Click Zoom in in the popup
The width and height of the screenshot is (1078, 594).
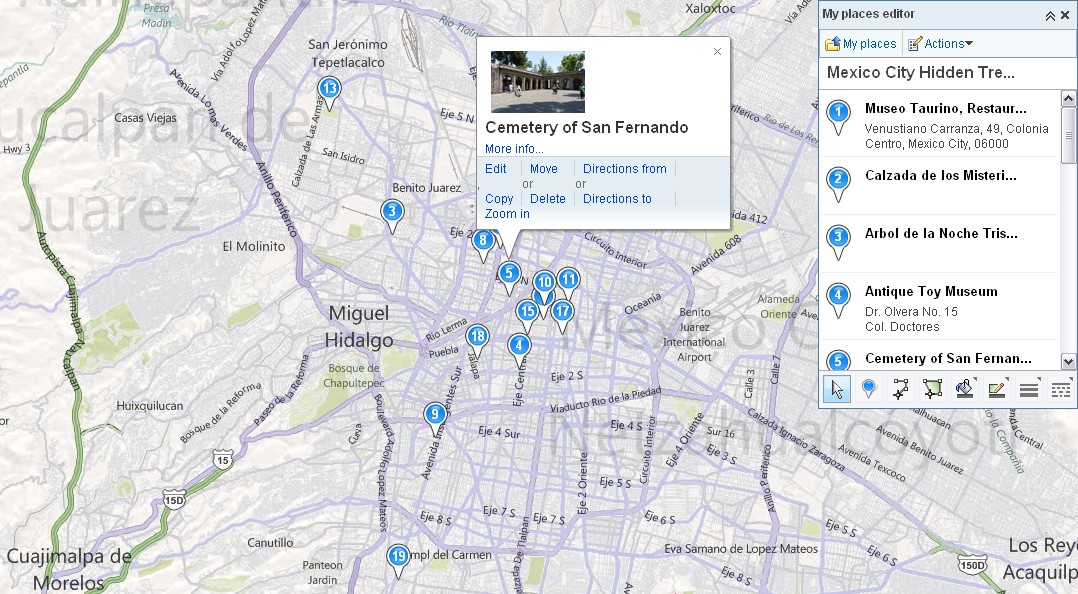coord(507,214)
